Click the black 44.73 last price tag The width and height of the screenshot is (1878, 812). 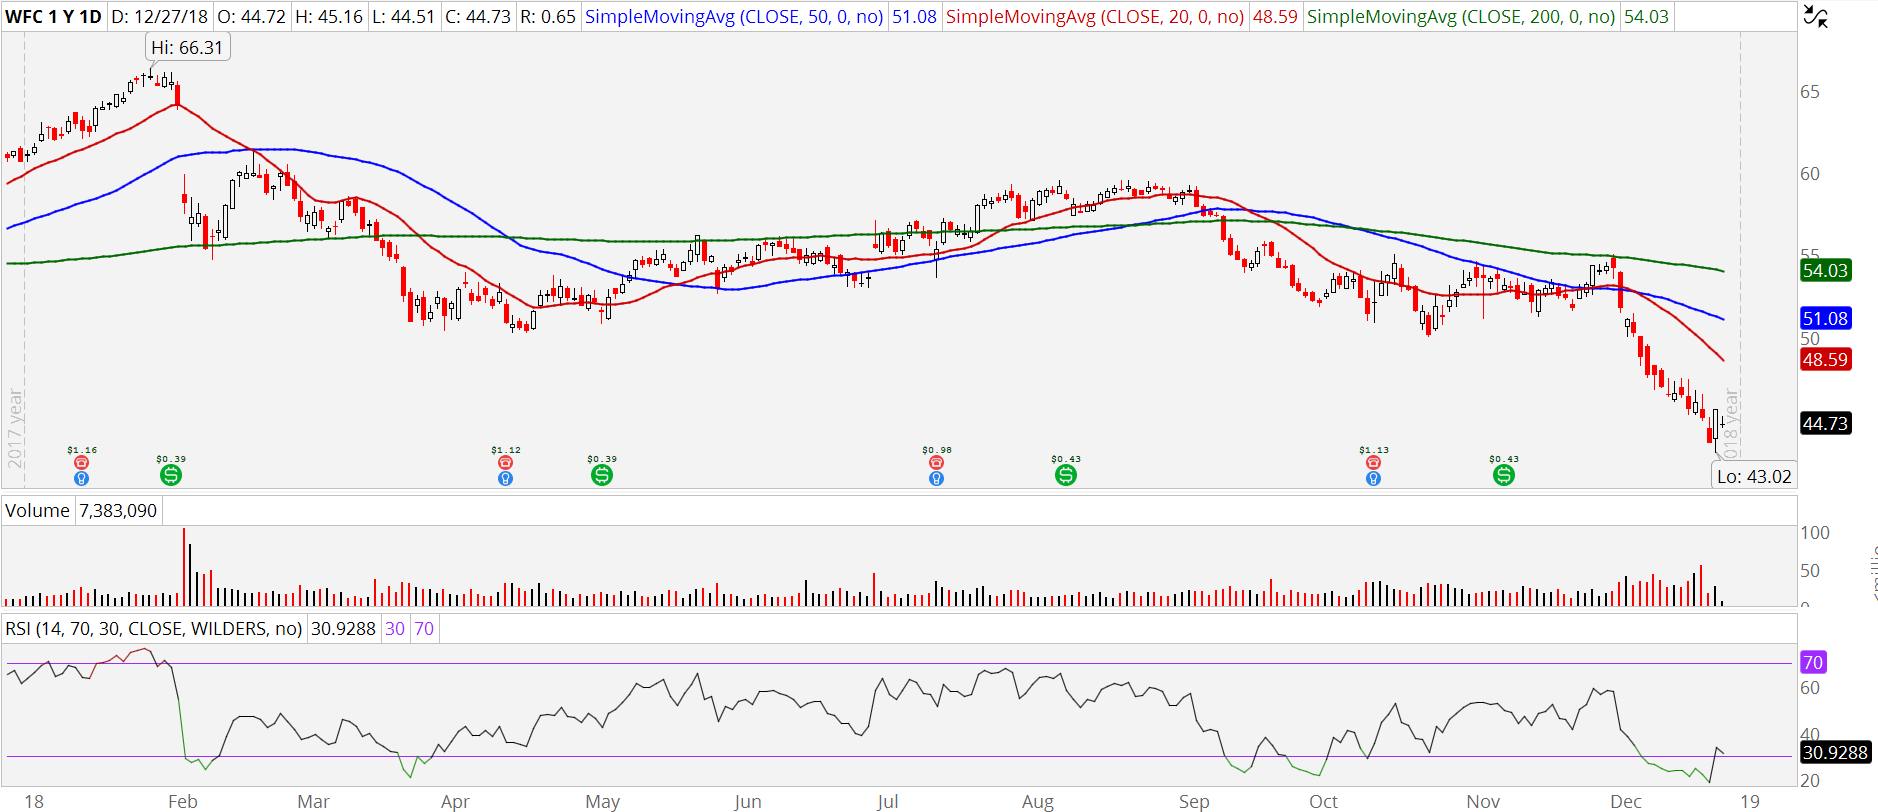coord(1825,424)
